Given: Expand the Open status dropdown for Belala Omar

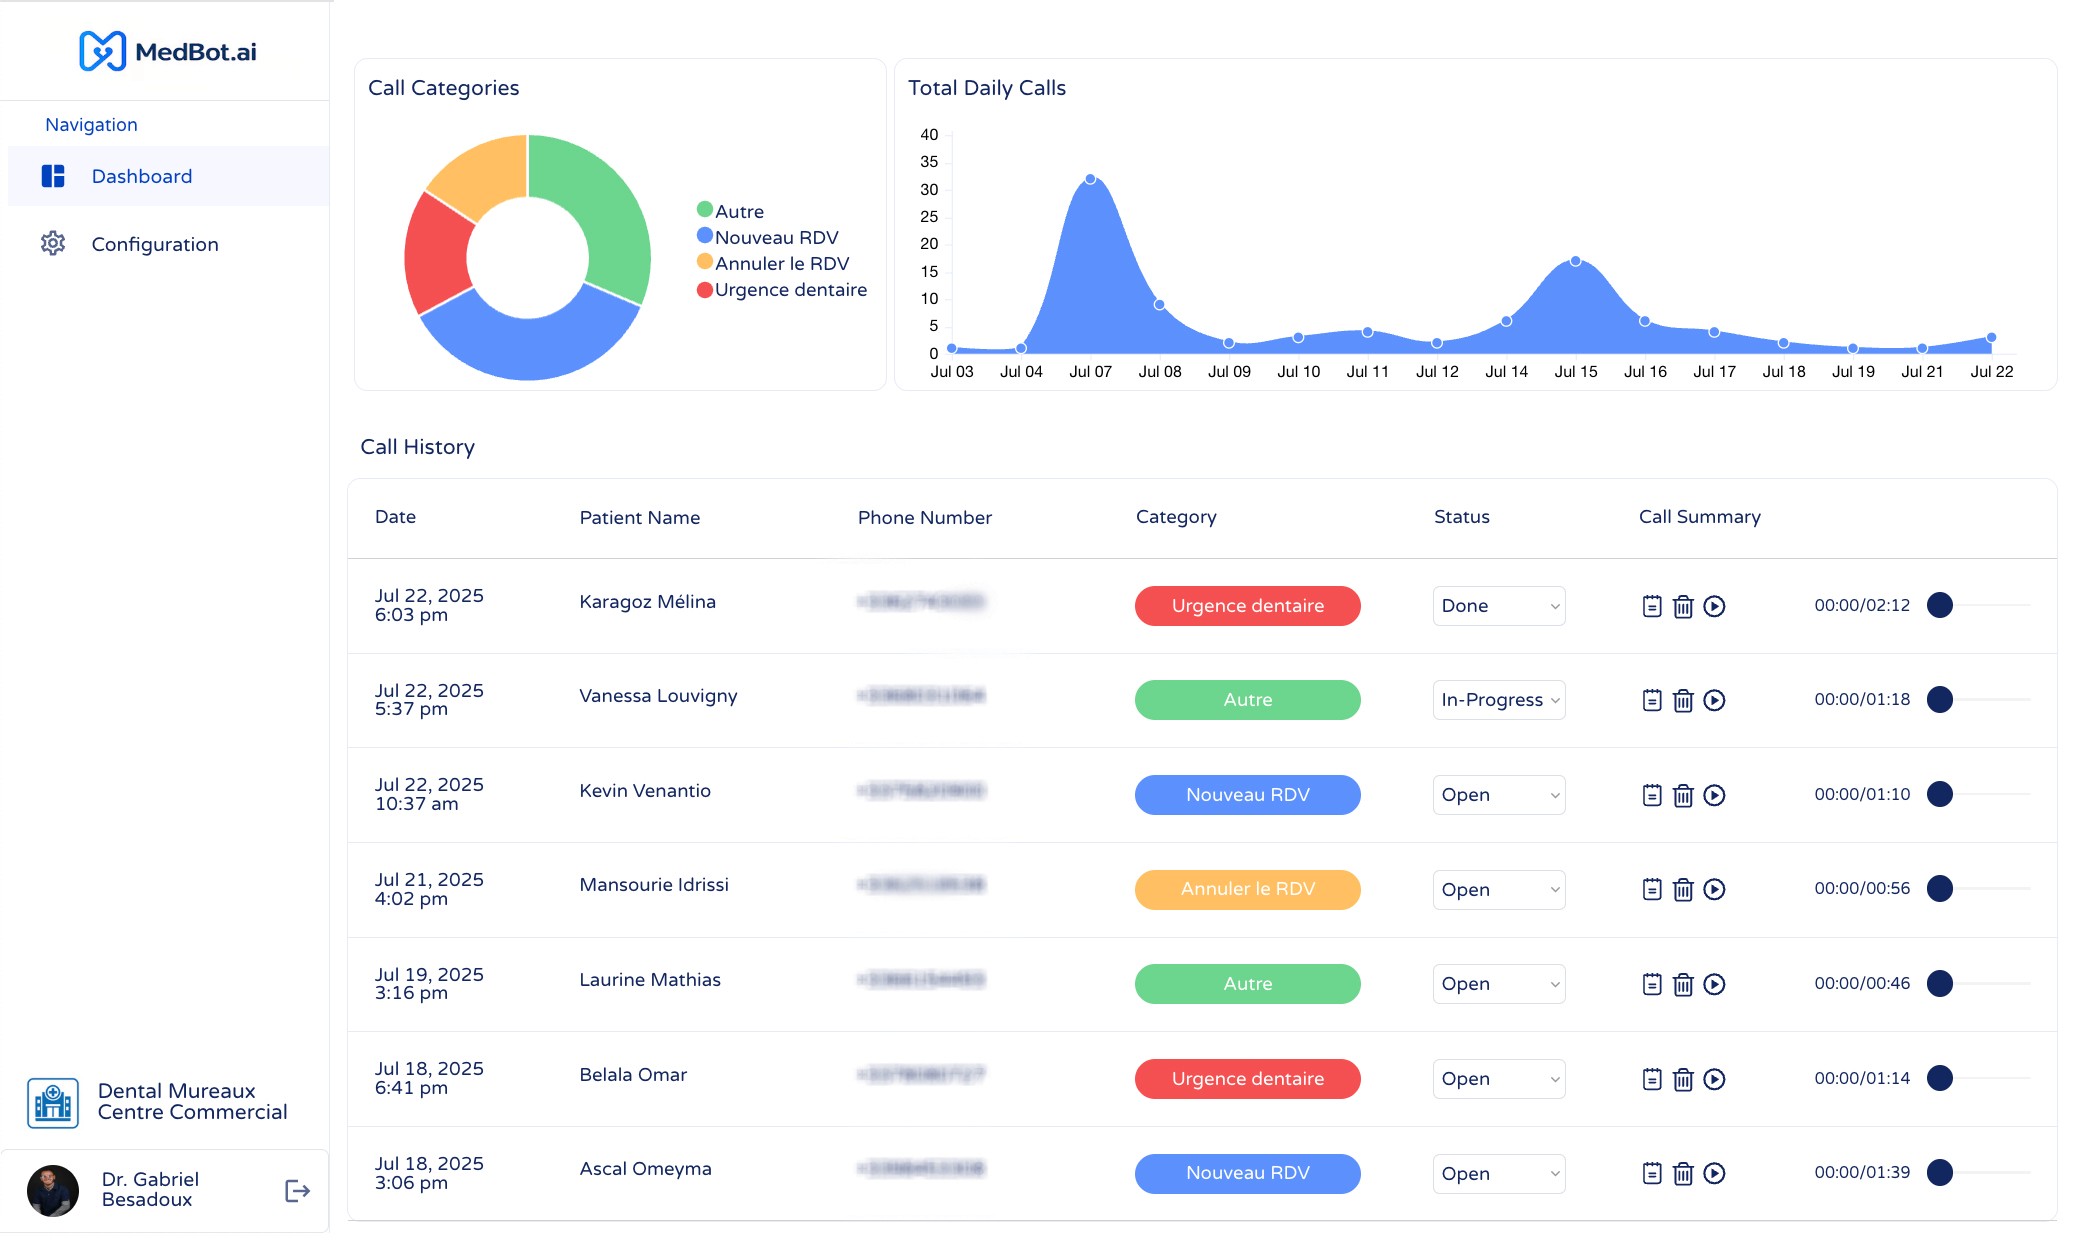Looking at the screenshot, I should 1498,1078.
